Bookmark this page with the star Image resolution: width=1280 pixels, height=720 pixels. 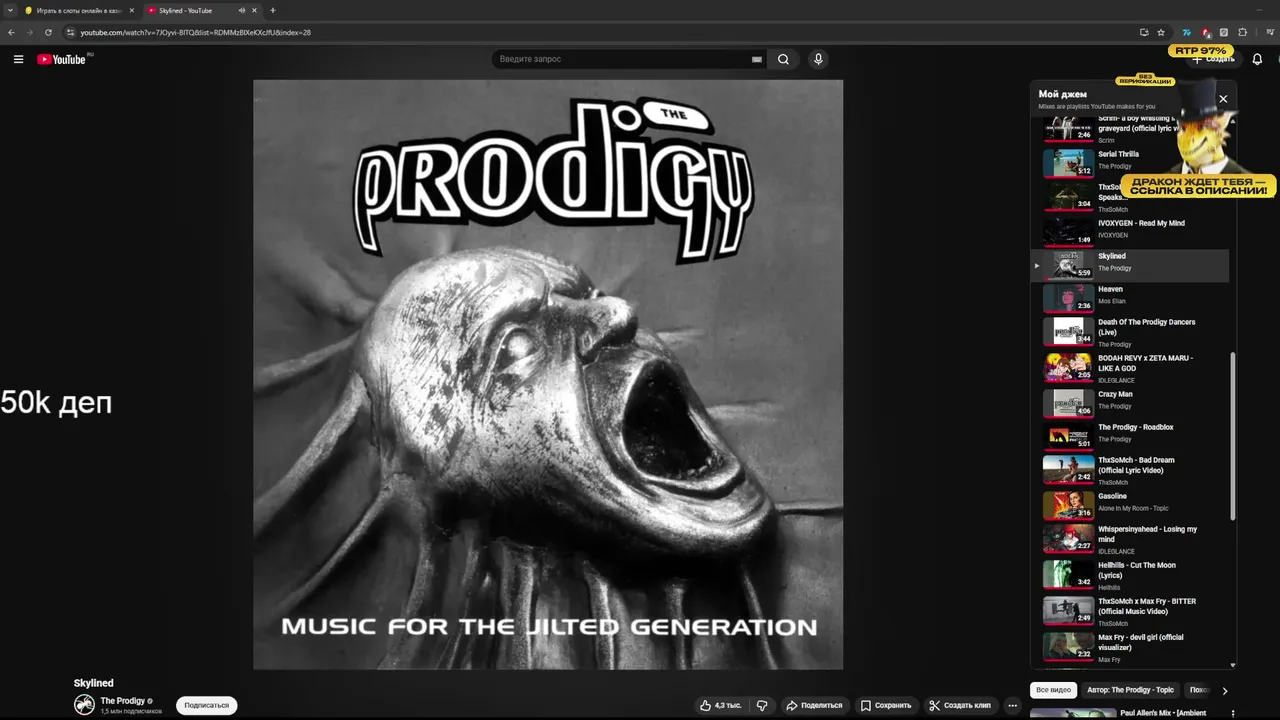click(x=1161, y=32)
